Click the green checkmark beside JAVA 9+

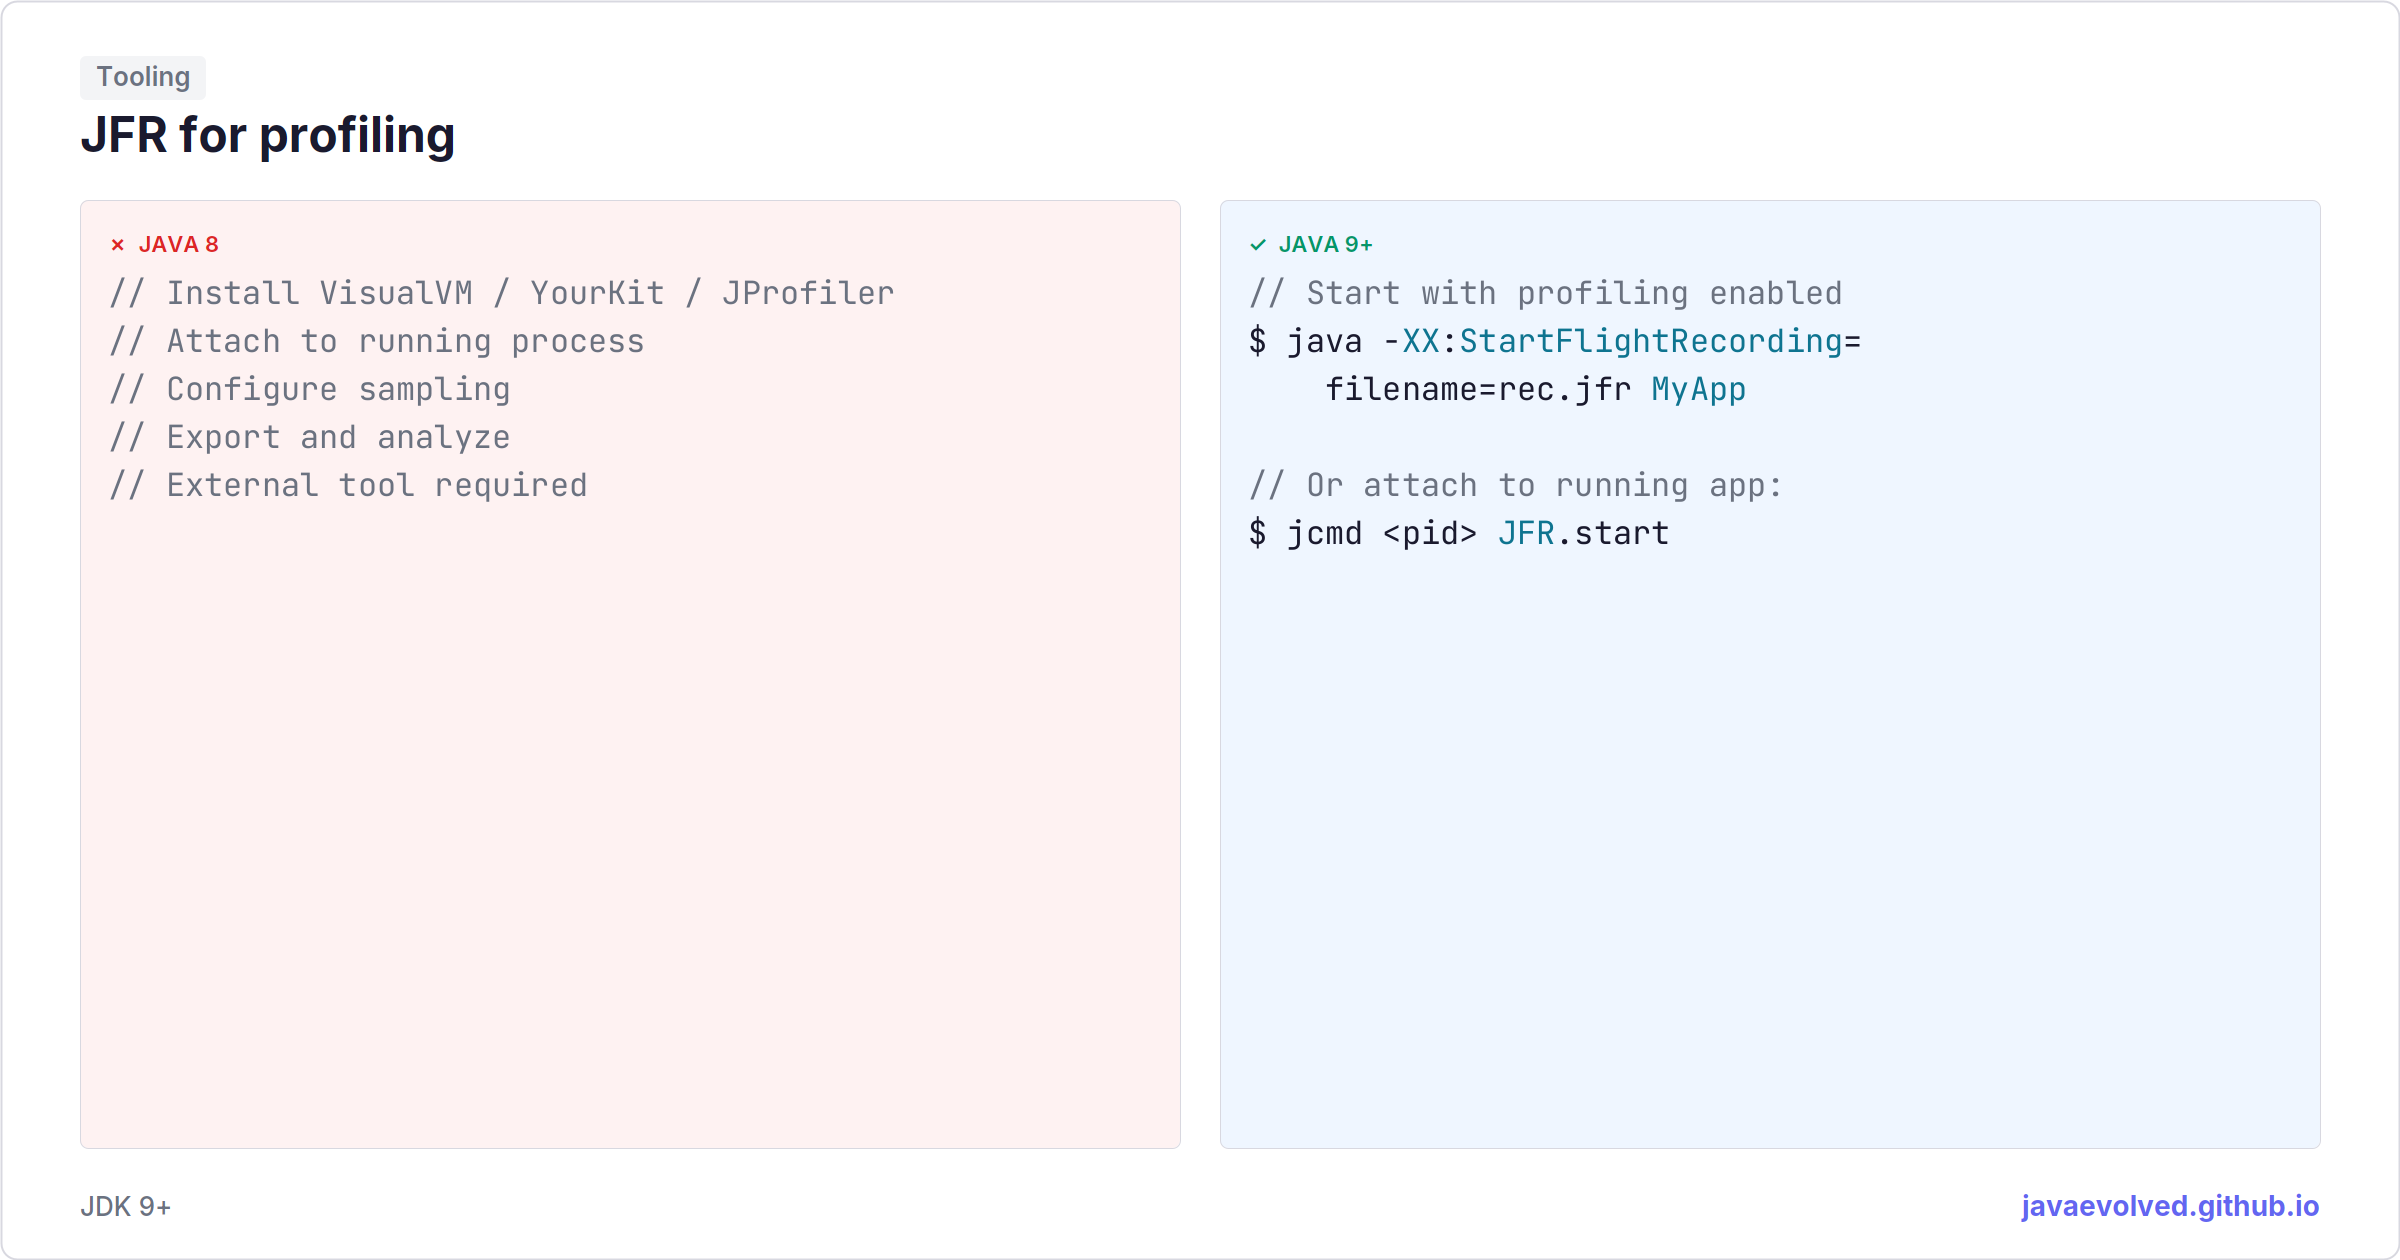click(x=1258, y=245)
